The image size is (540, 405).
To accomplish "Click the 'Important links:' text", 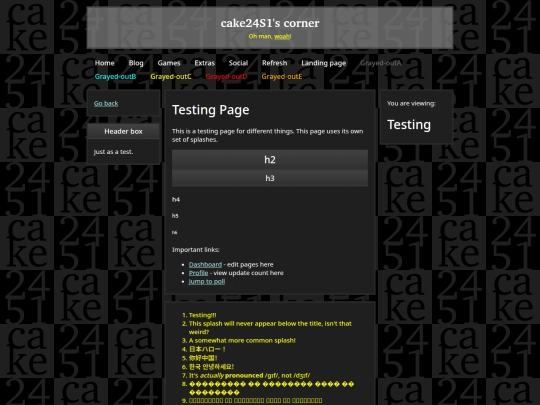I will click(x=196, y=250).
